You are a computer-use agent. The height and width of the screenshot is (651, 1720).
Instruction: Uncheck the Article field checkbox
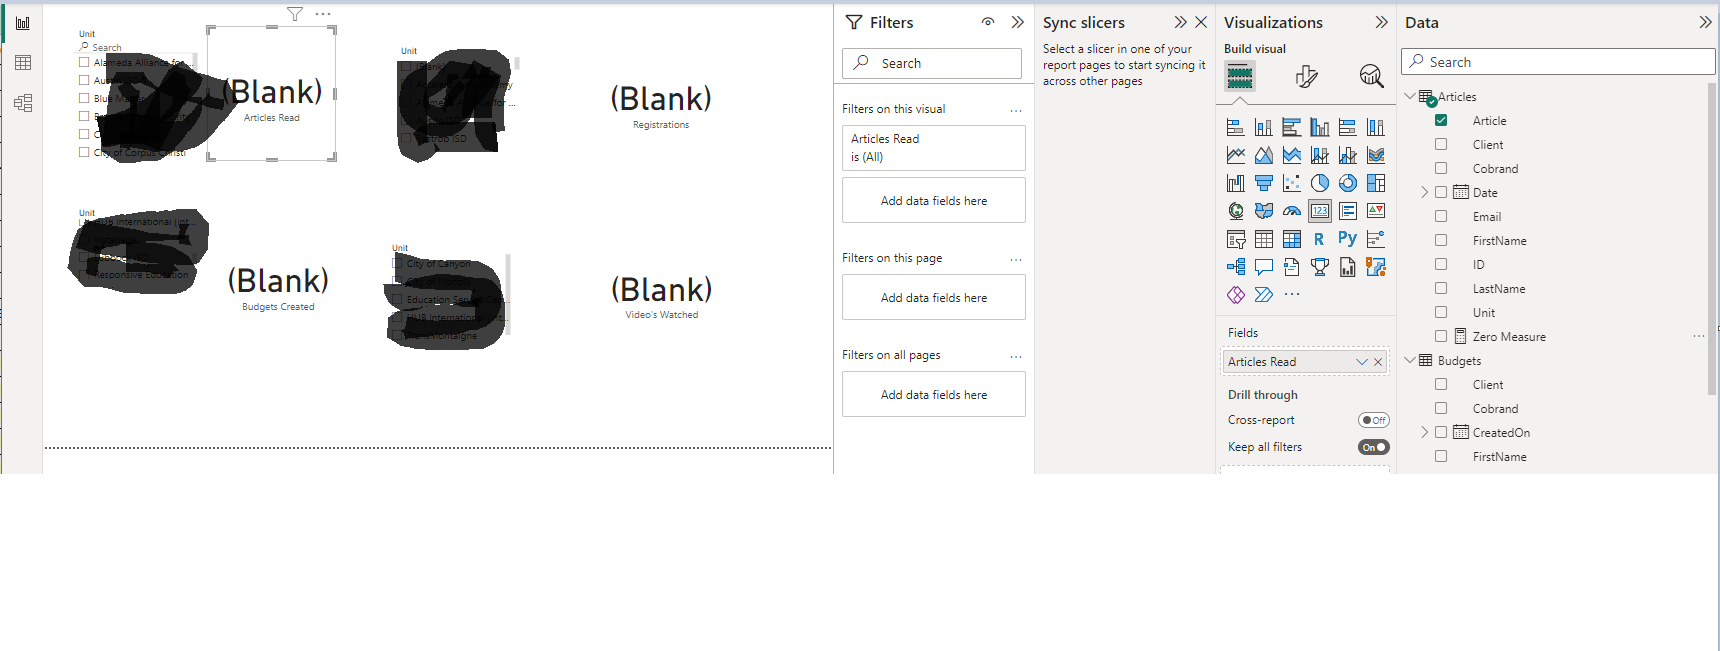coord(1441,120)
